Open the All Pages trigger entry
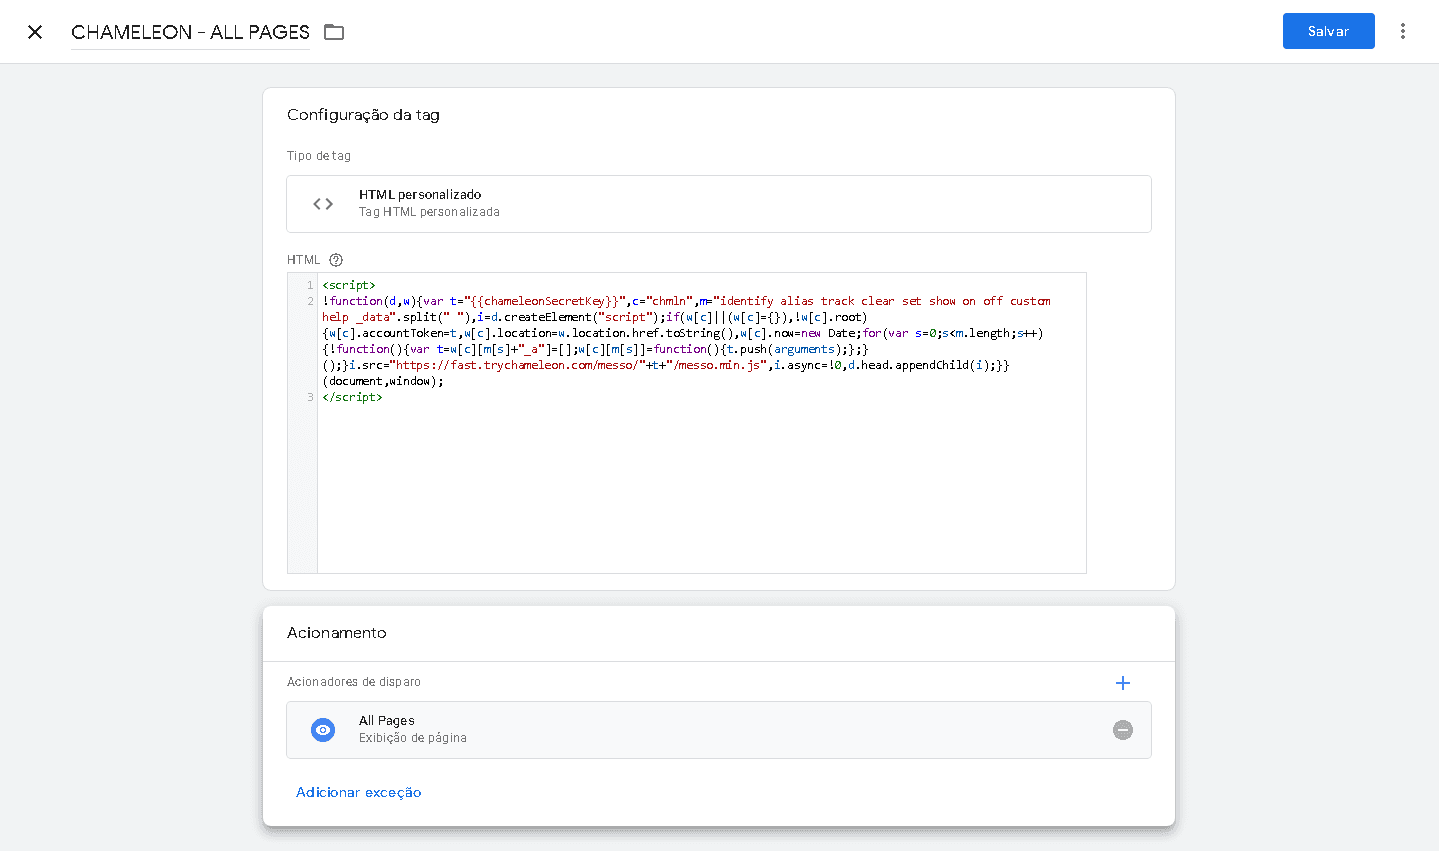This screenshot has width=1439, height=851. [x=700, y=730]
